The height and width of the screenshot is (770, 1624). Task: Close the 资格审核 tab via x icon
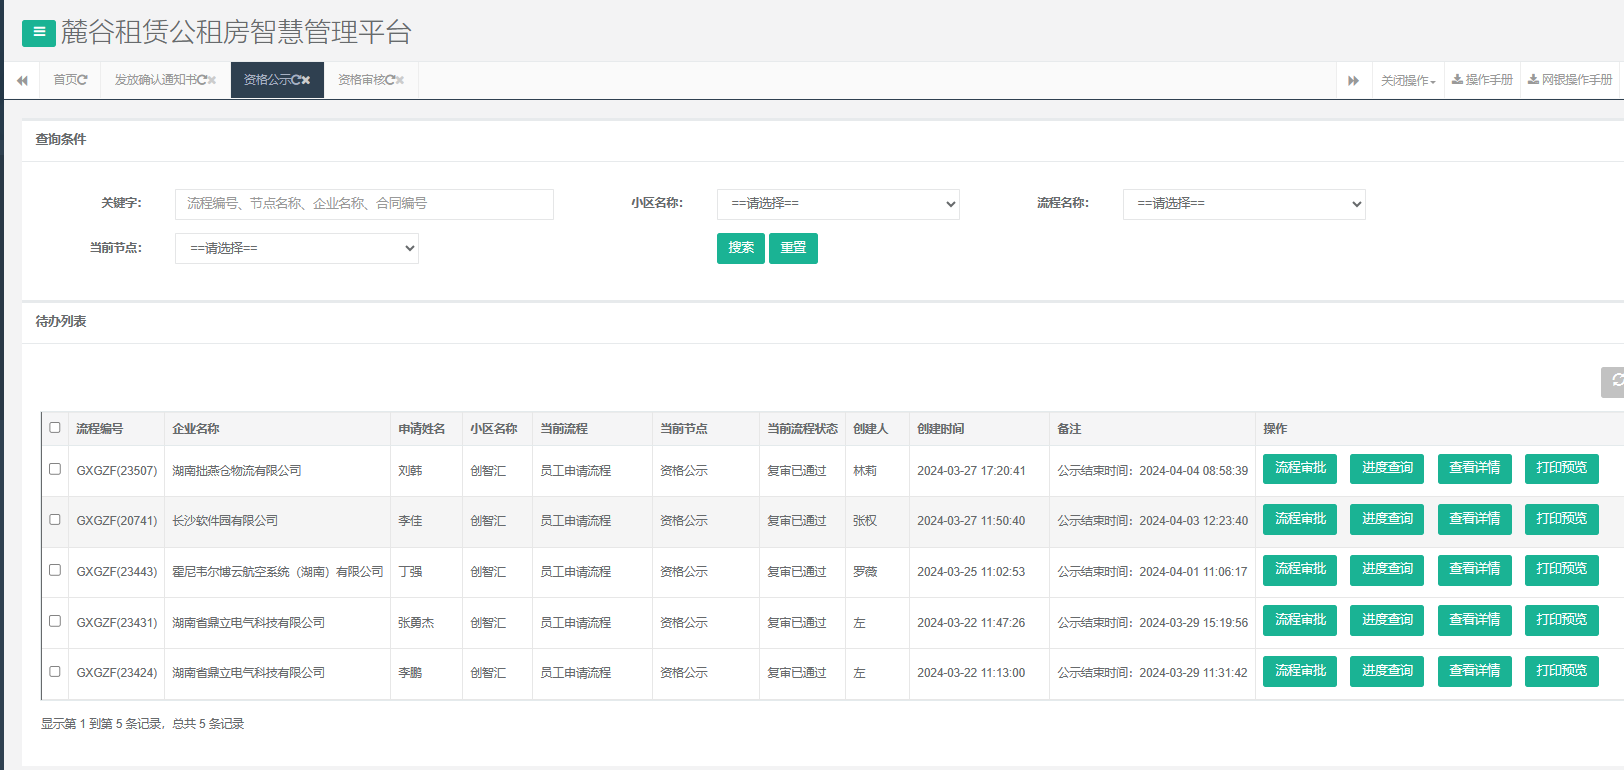[x=400, y=80]
